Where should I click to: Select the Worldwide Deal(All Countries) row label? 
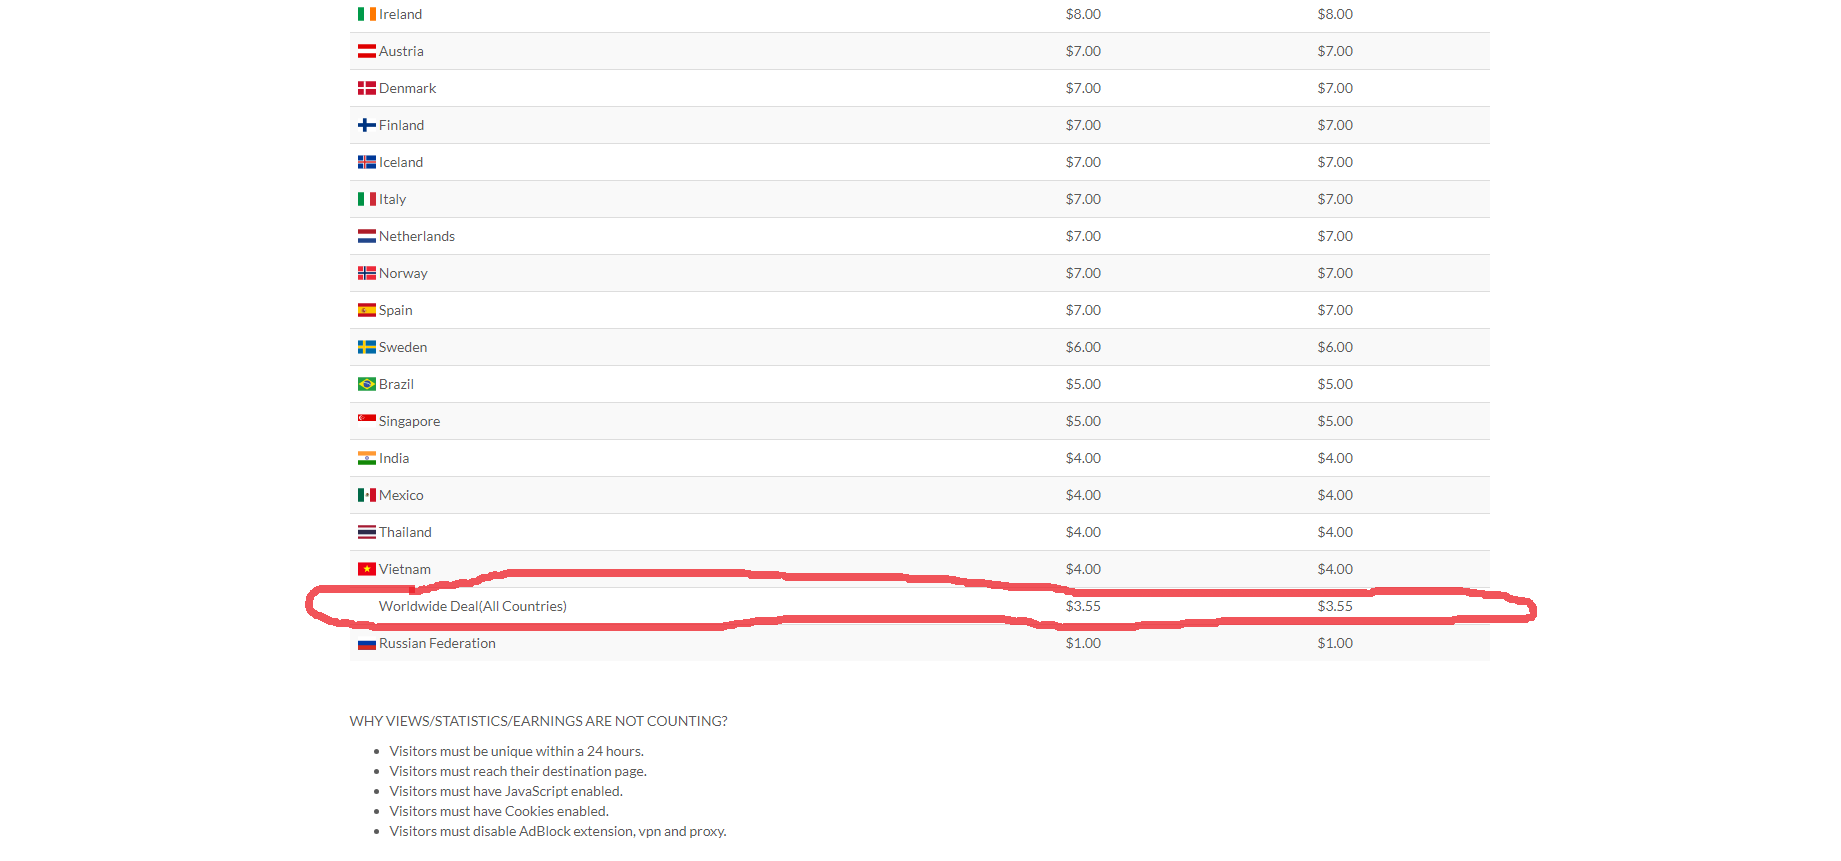472,606
